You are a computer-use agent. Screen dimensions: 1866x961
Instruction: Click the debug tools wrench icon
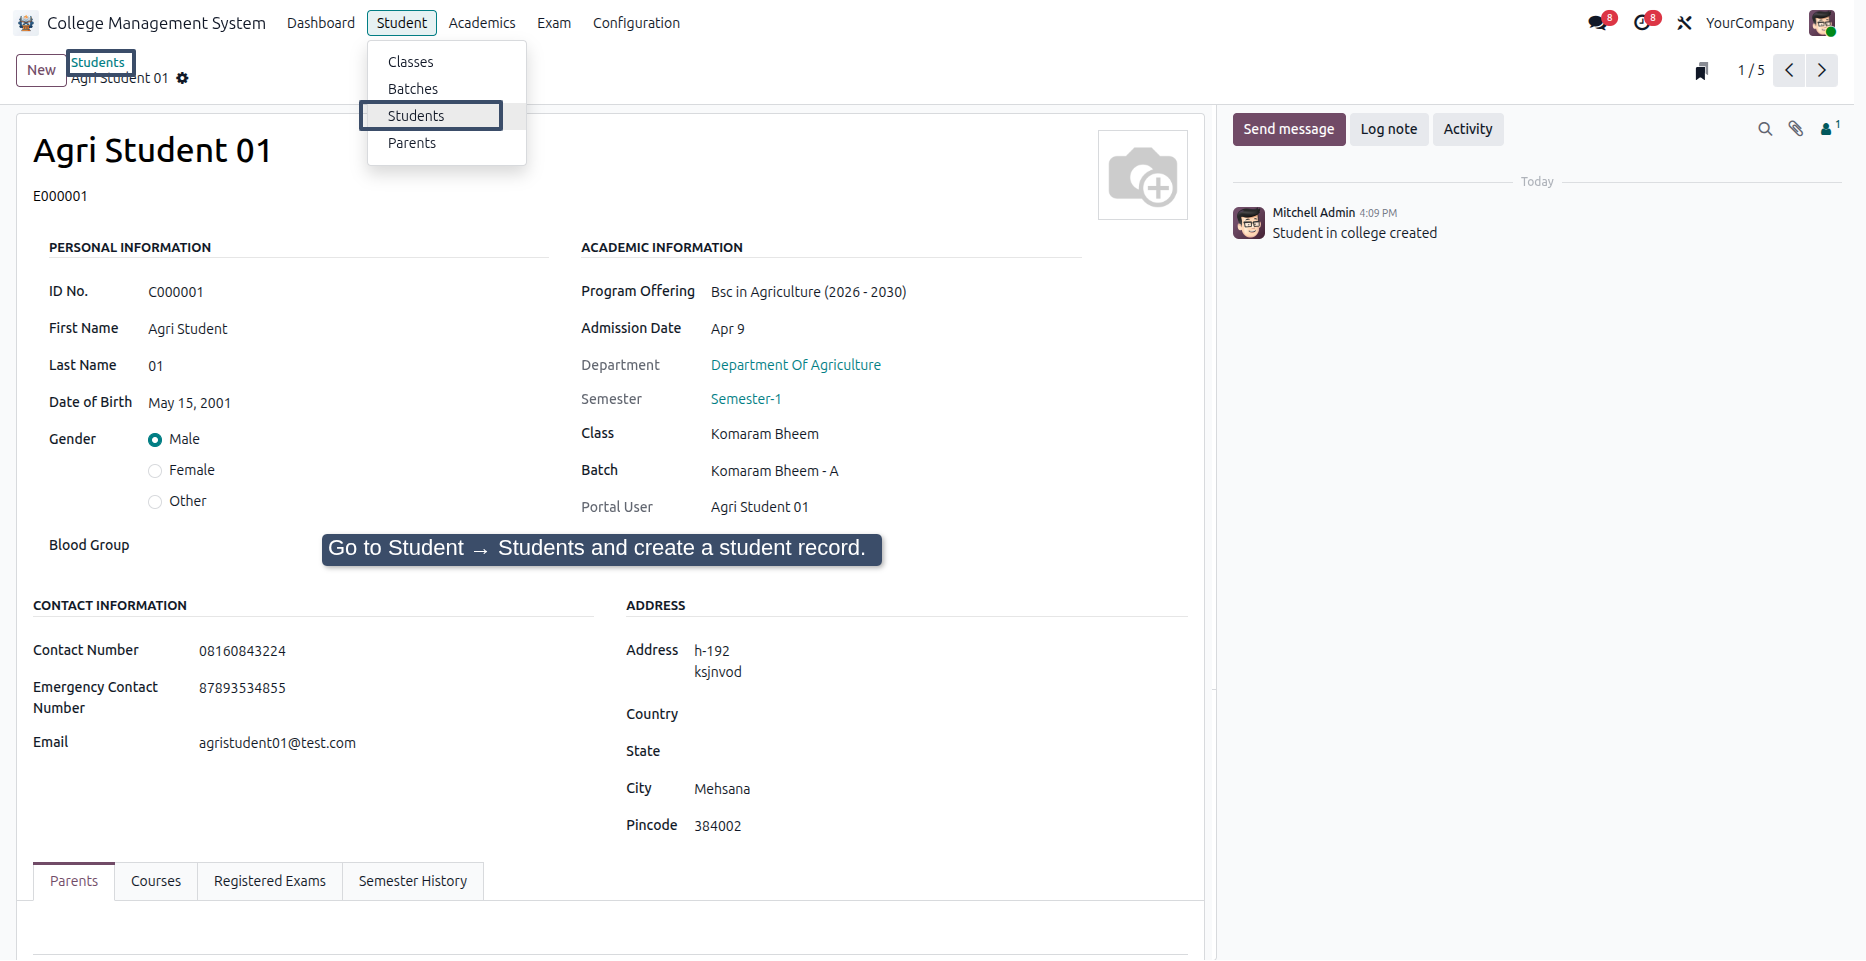coord(1685,23)
